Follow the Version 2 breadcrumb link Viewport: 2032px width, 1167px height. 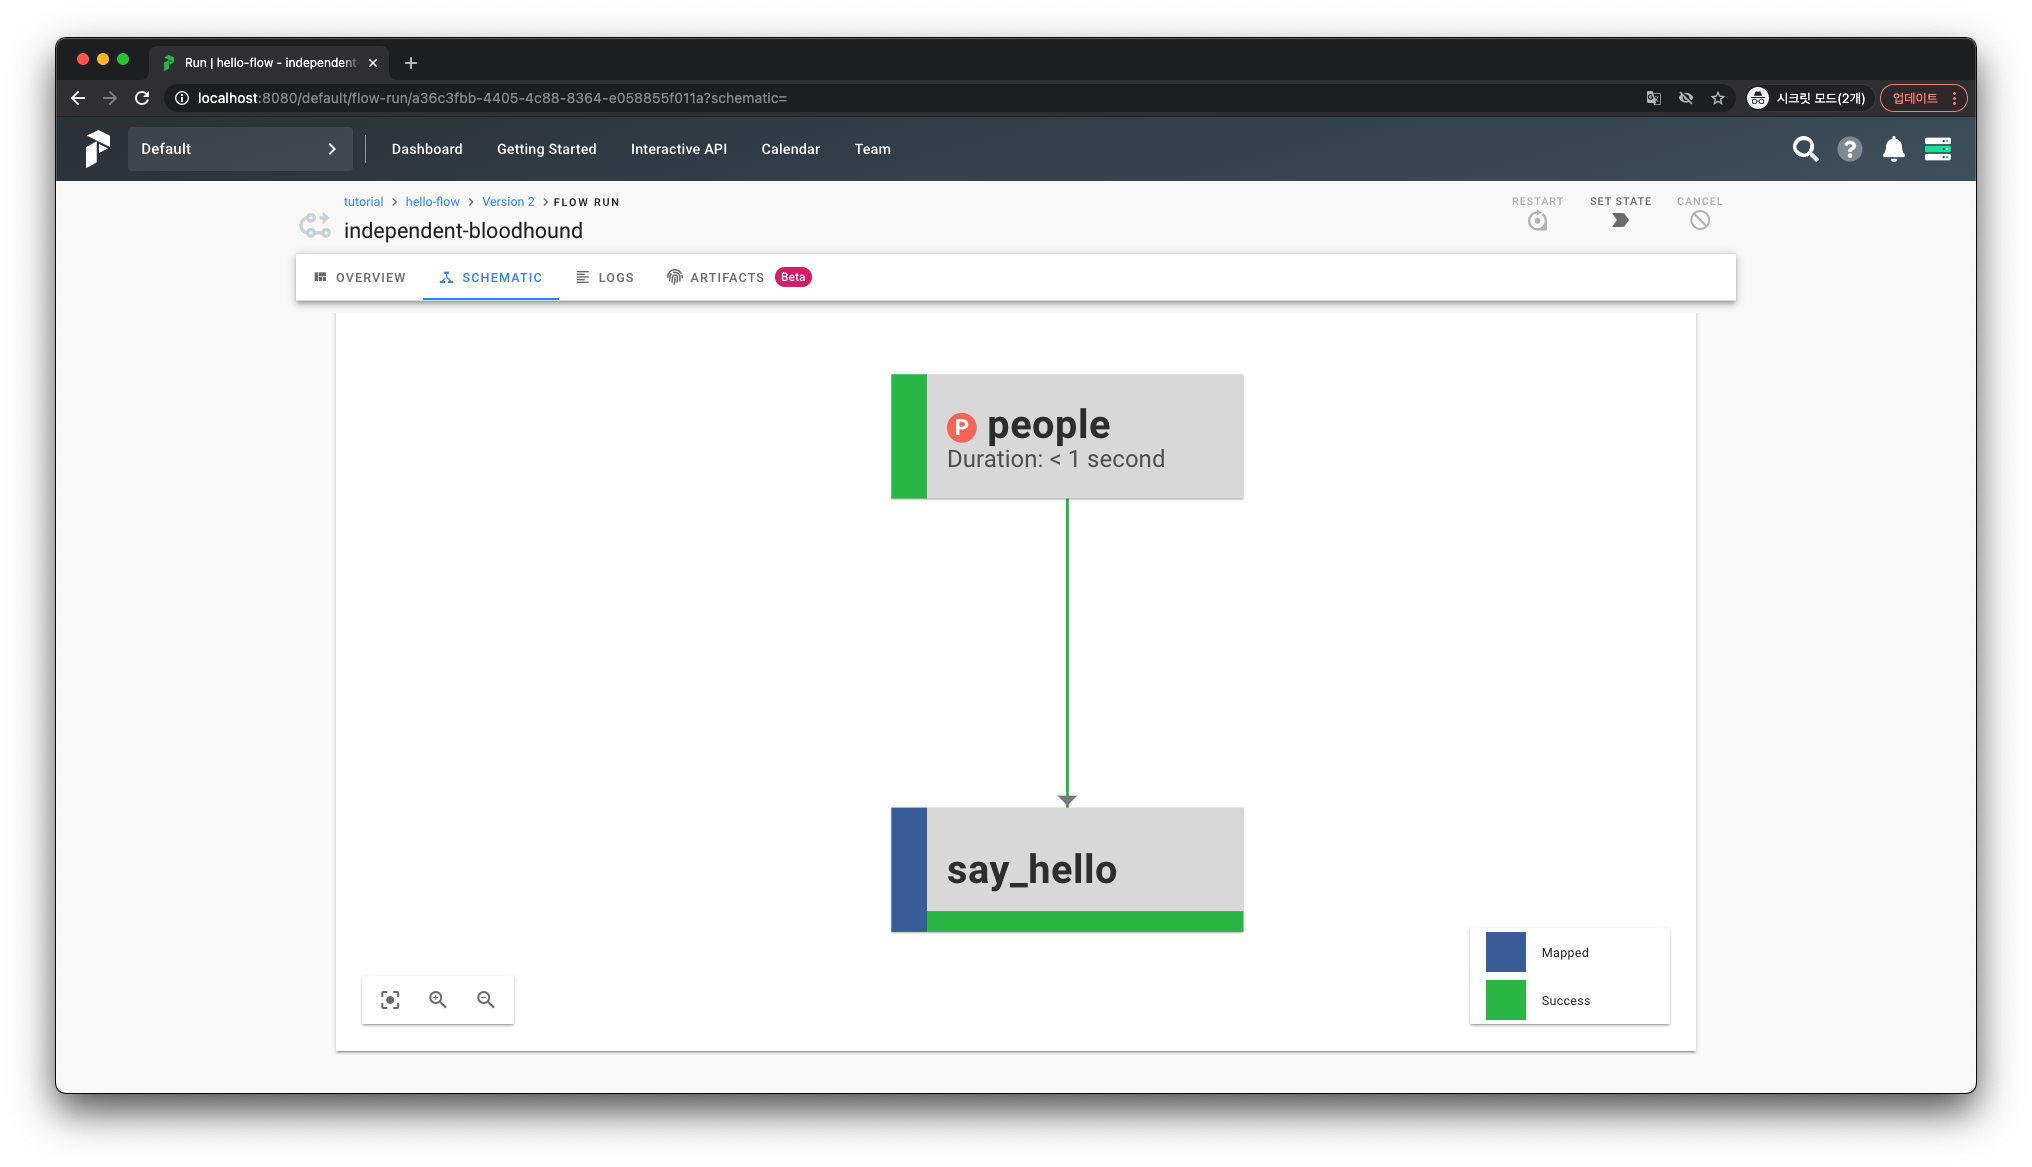pyautogui.click(x=508, y=202)
